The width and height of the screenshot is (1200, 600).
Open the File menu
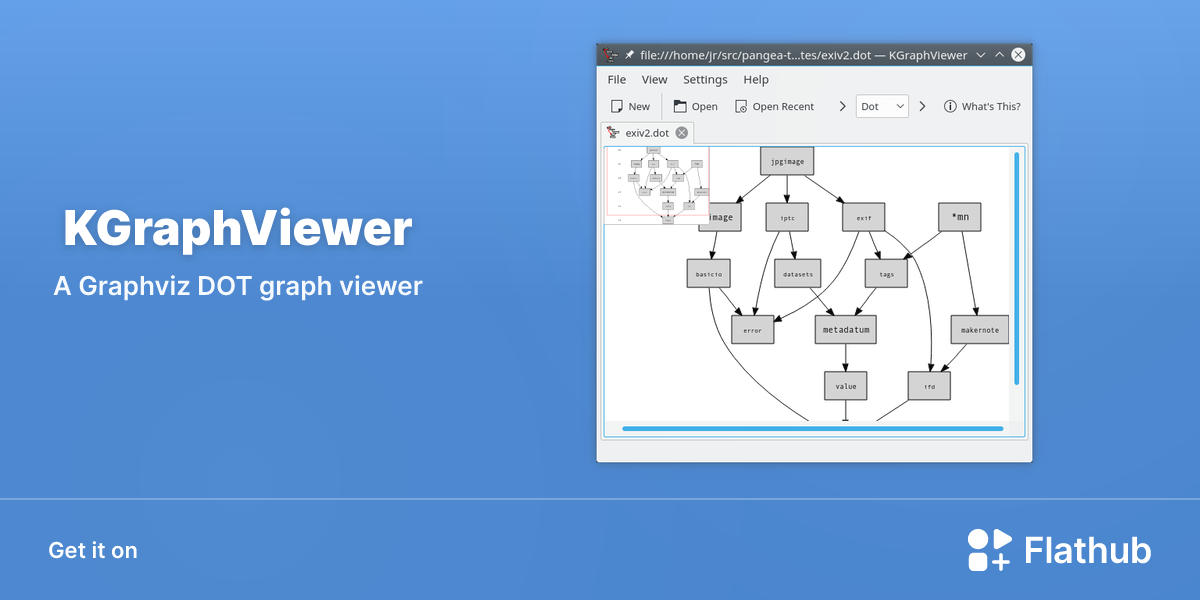tap(617, 80)
